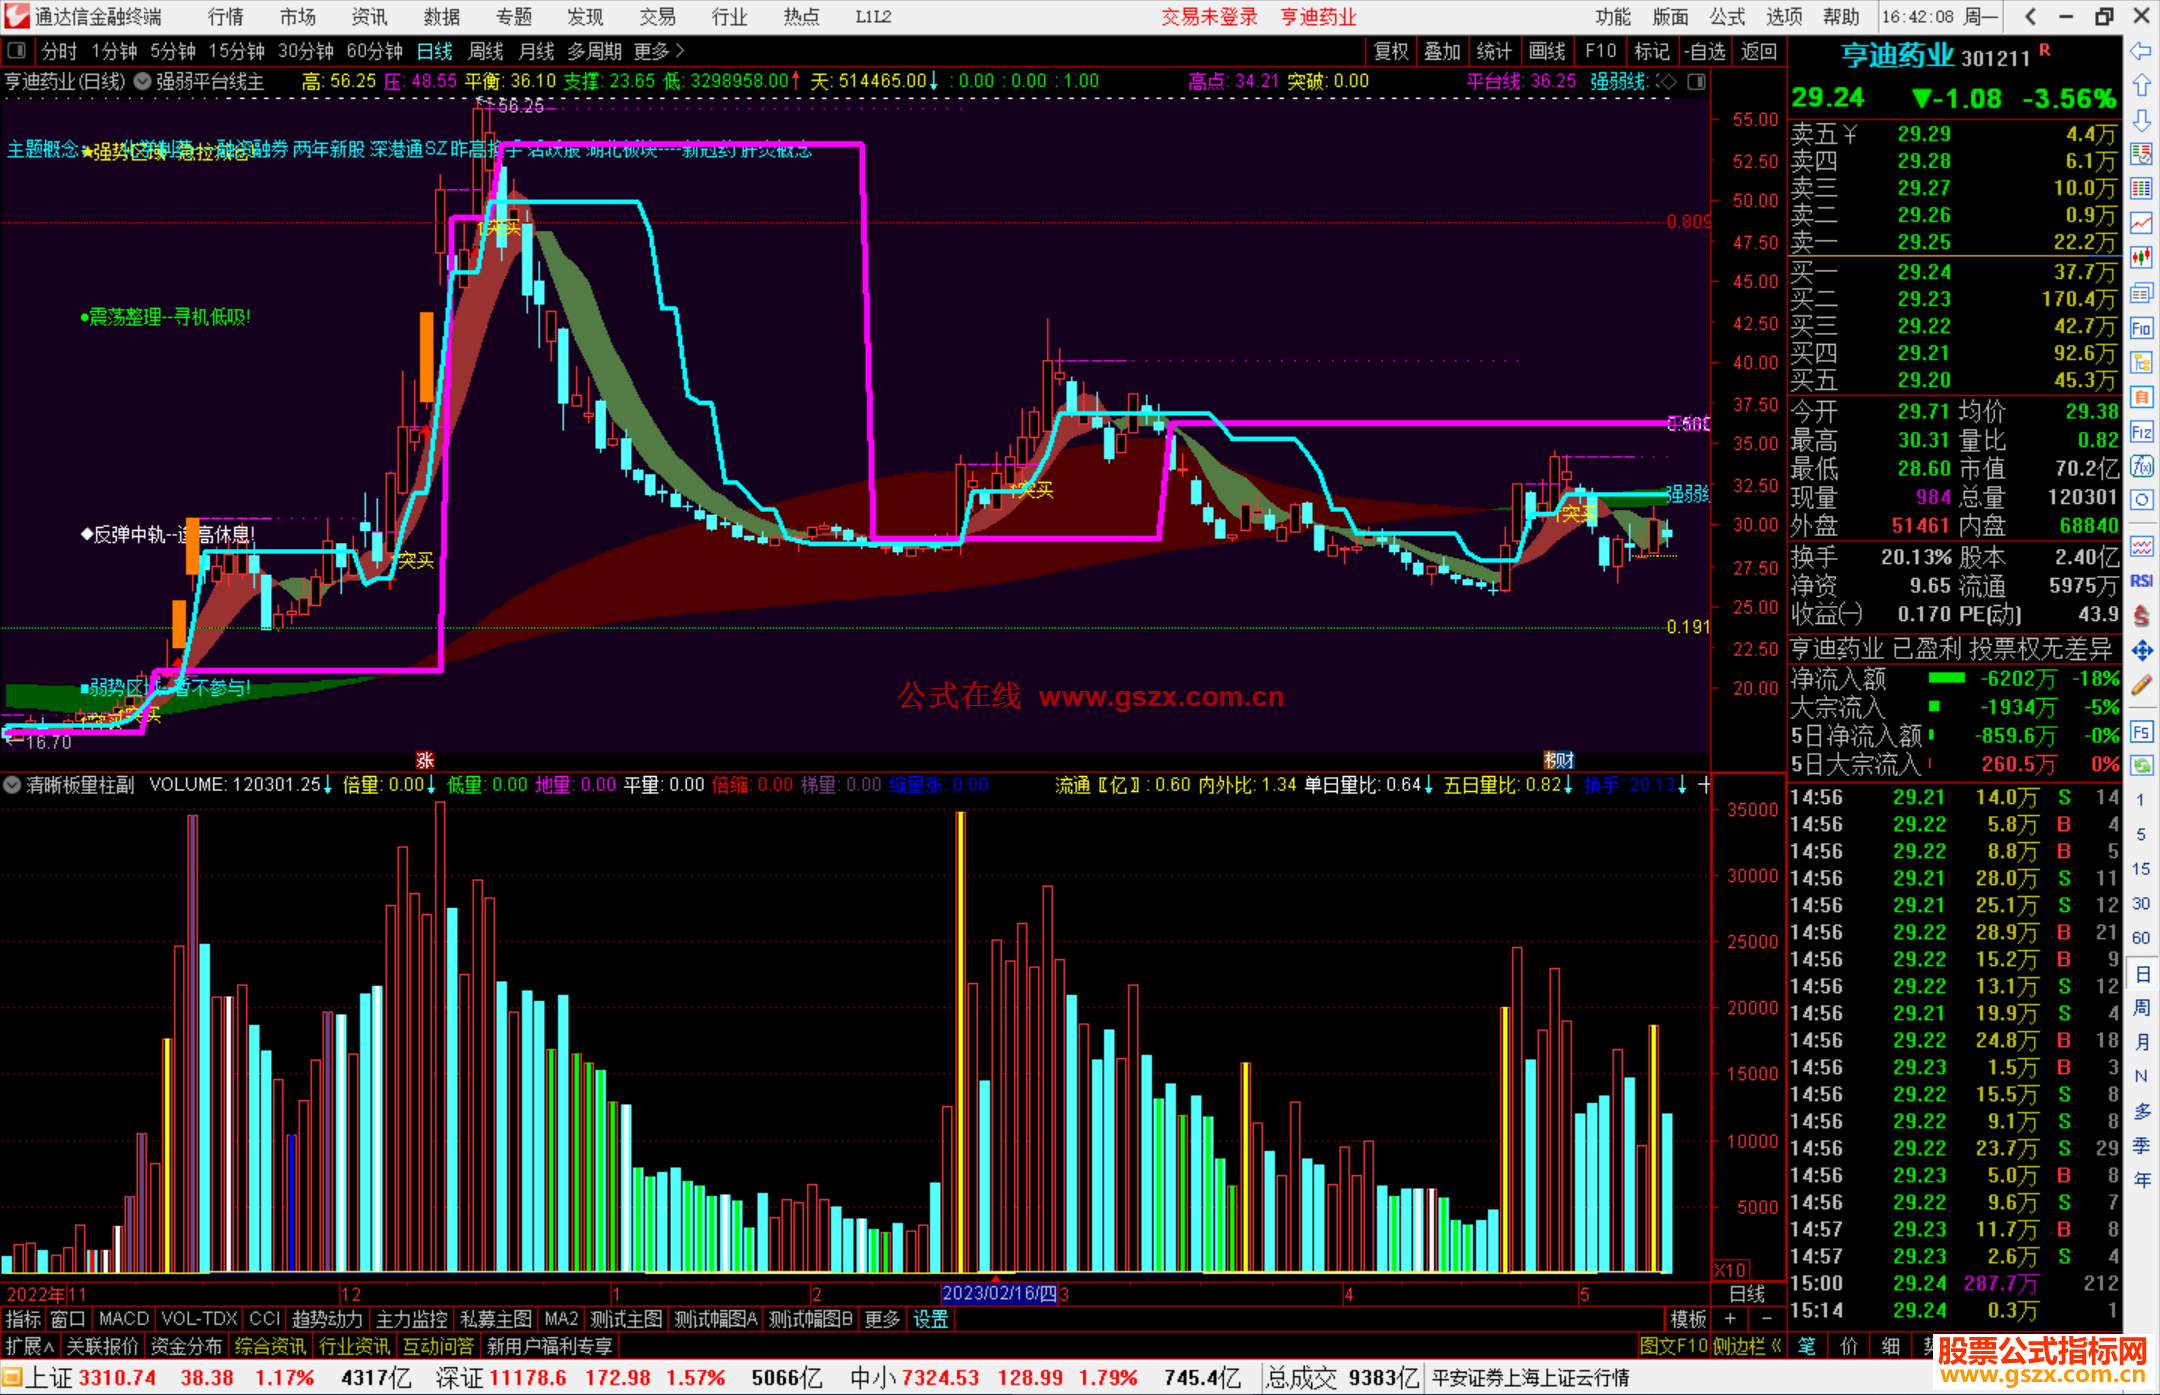Expand the 更多 periods chevron
Viewport: 2160px width, 1395px height.
[680, 50]
